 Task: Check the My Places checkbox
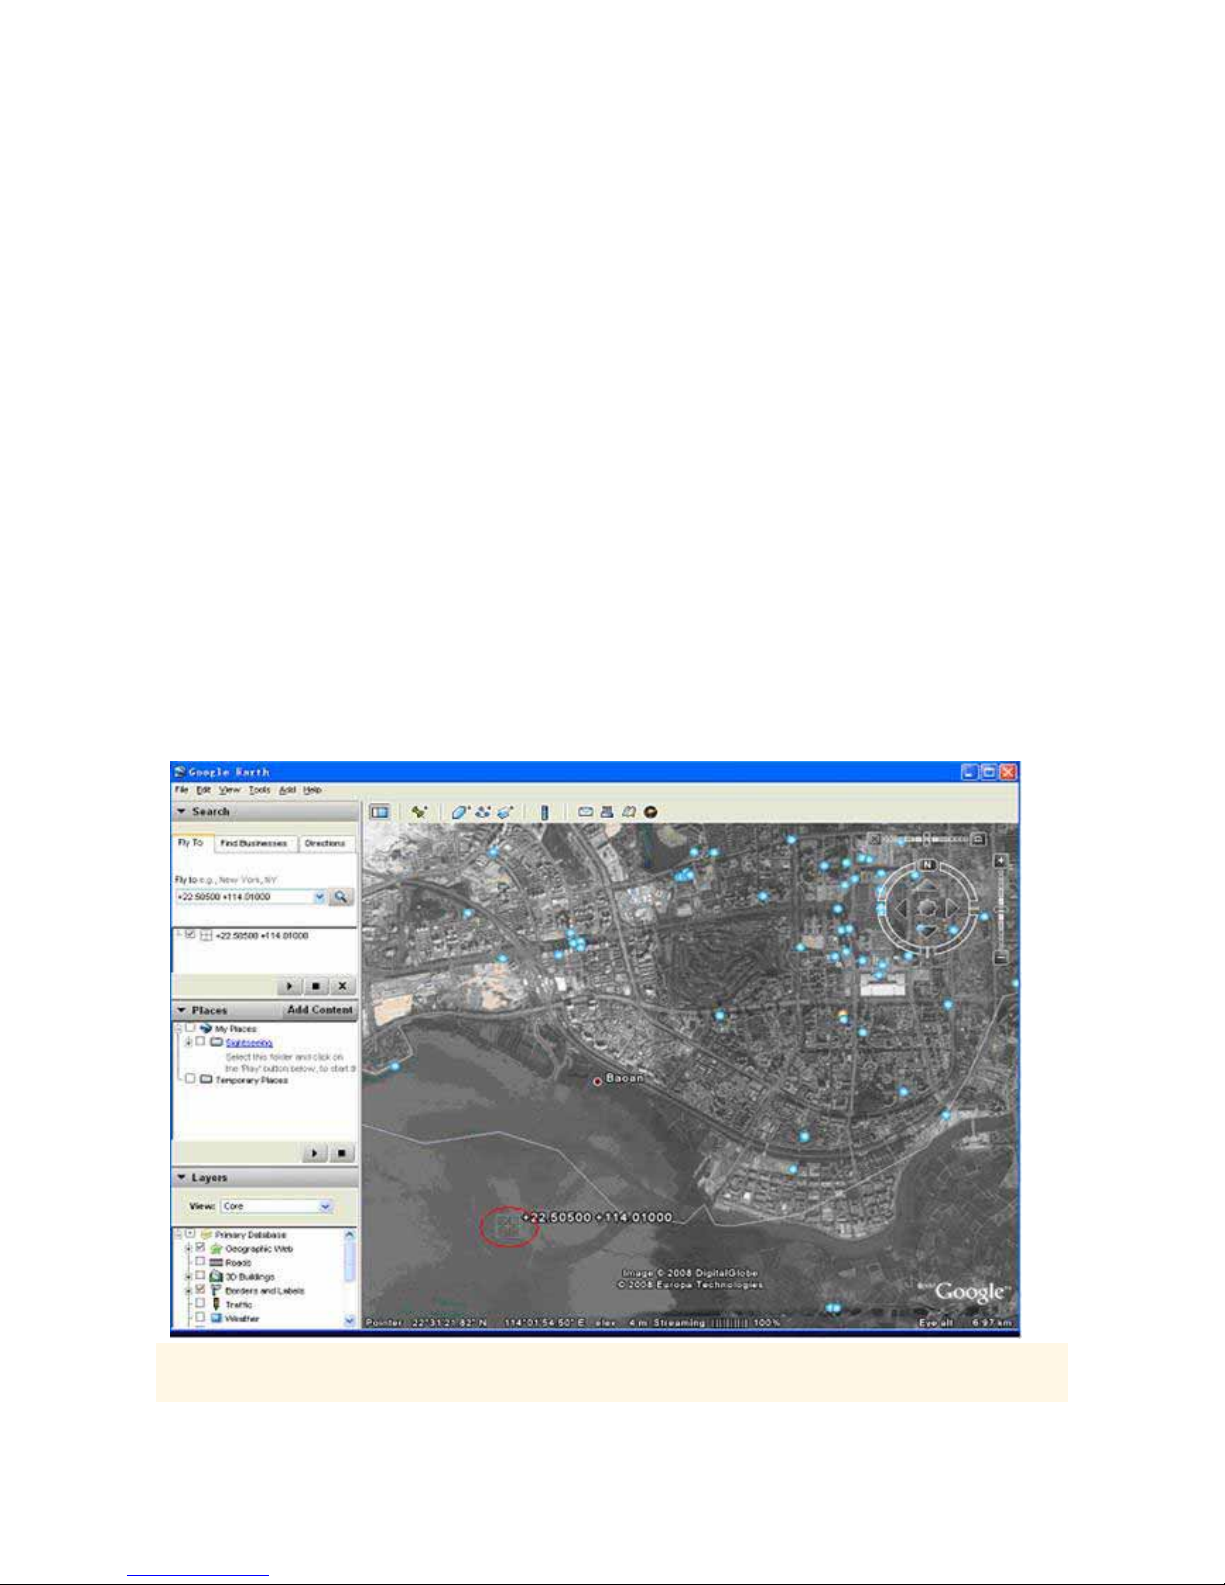(x=190, y=1028)
